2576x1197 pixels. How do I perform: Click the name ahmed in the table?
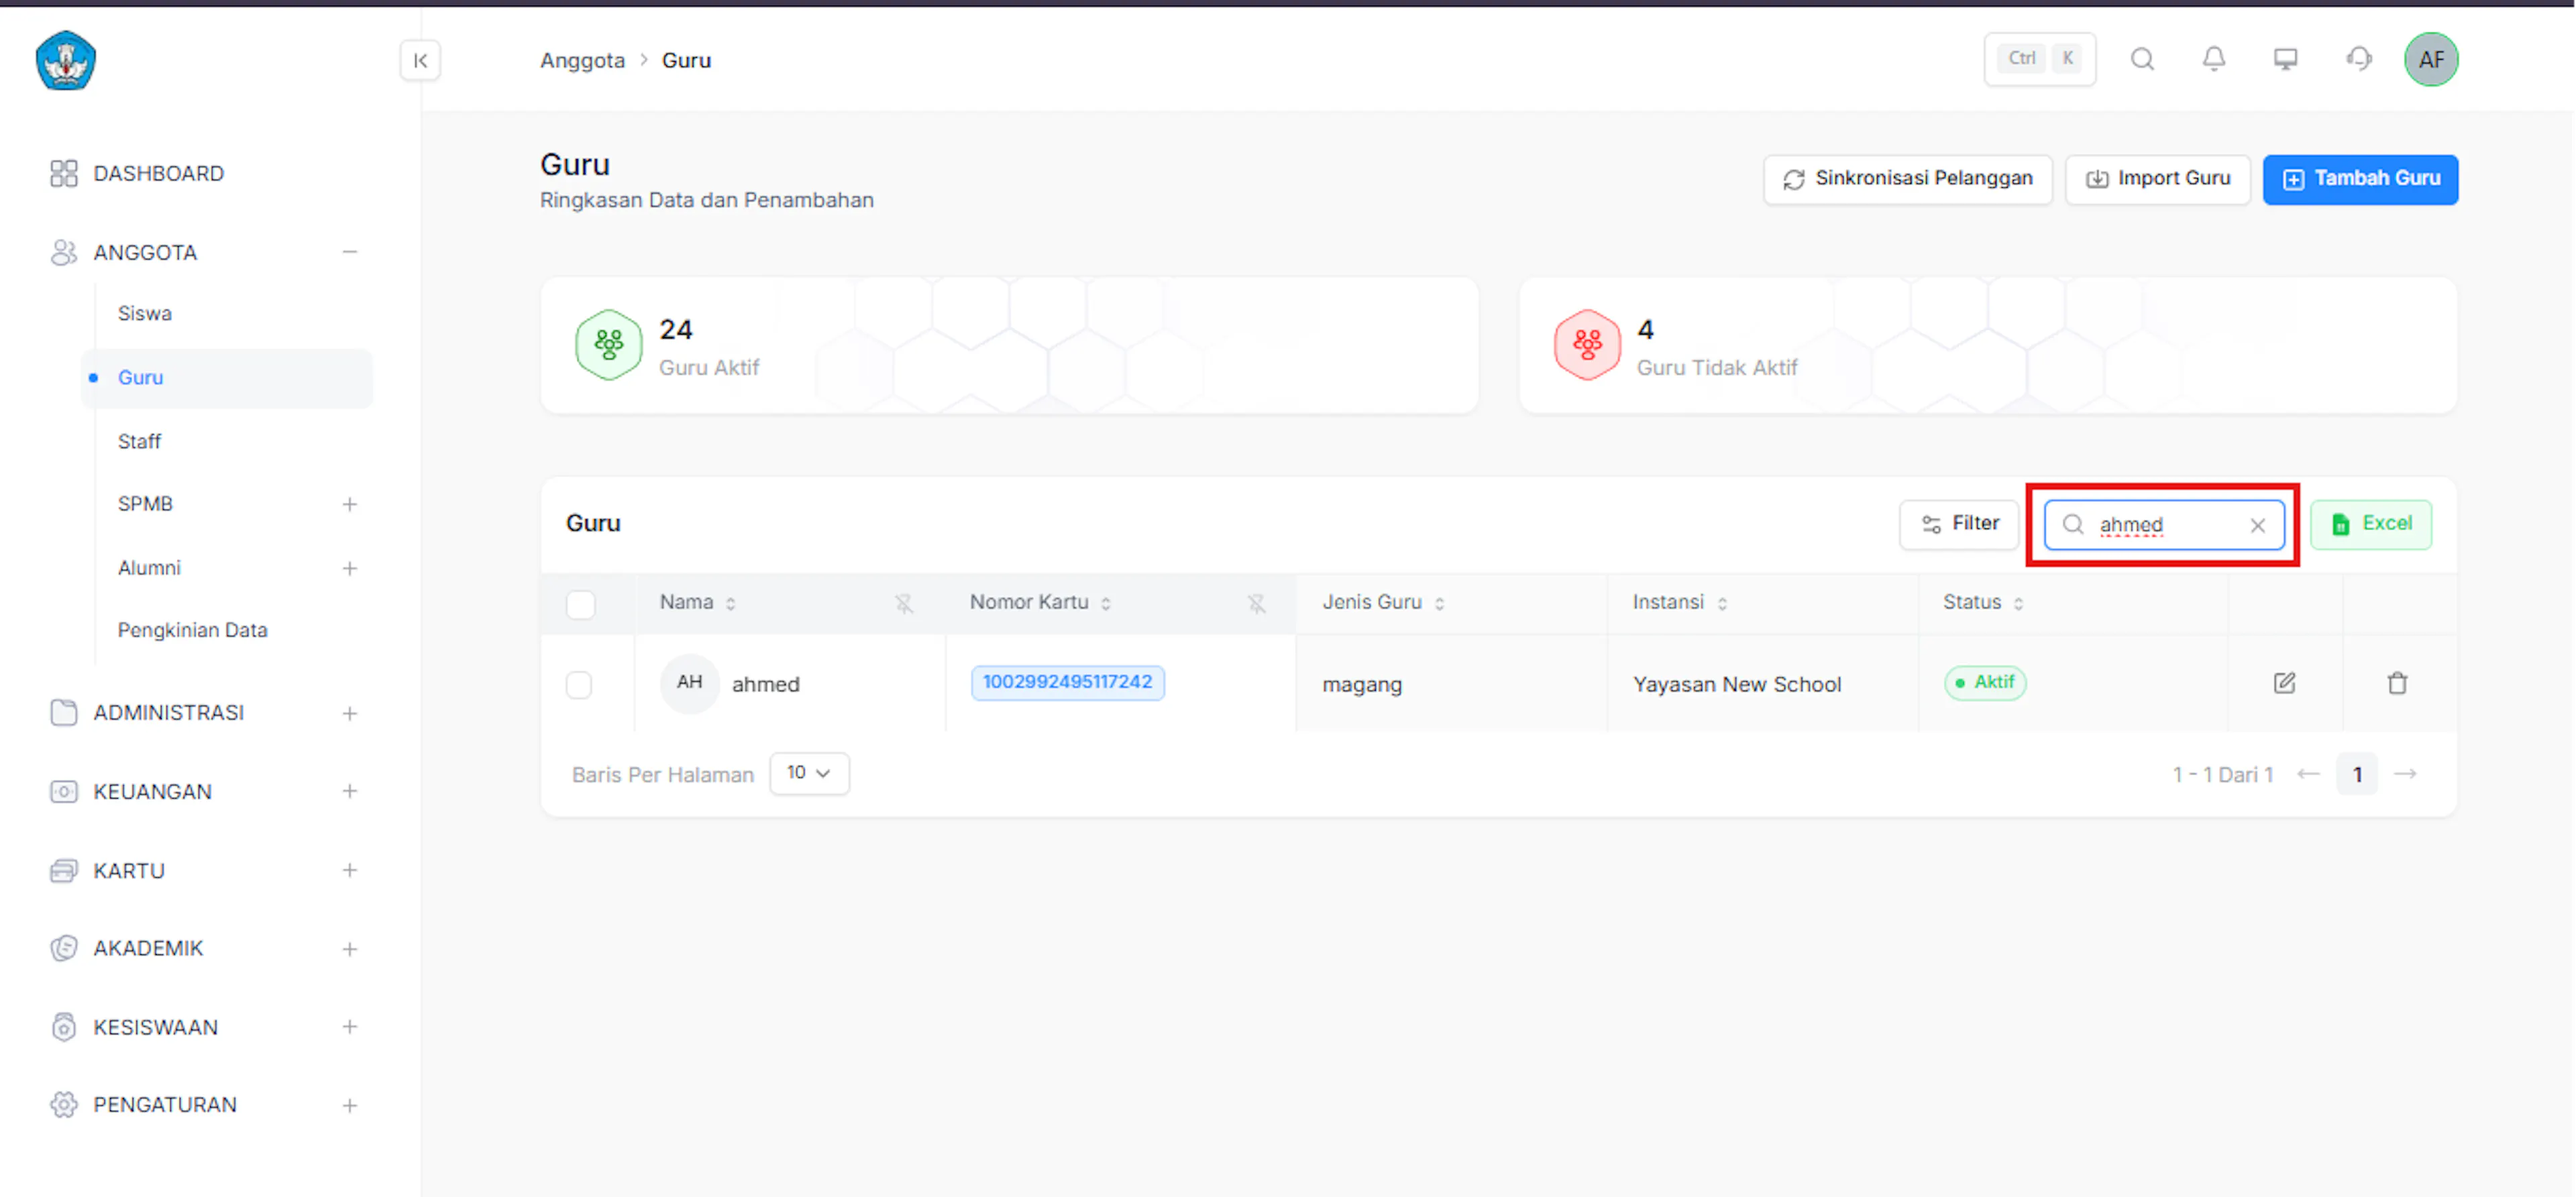point(765,684)
